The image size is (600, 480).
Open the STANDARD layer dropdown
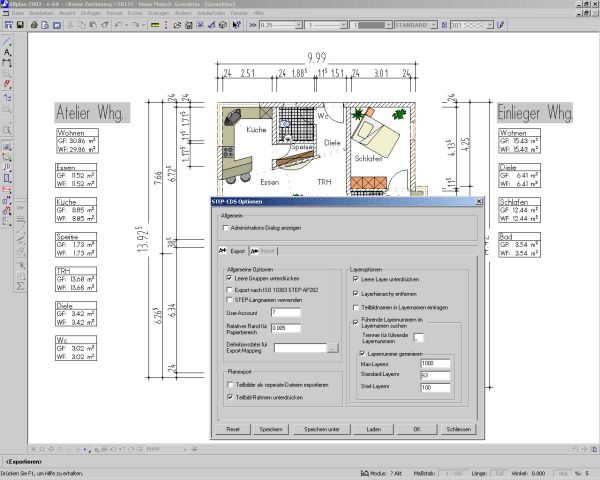(x=434, y=25)
